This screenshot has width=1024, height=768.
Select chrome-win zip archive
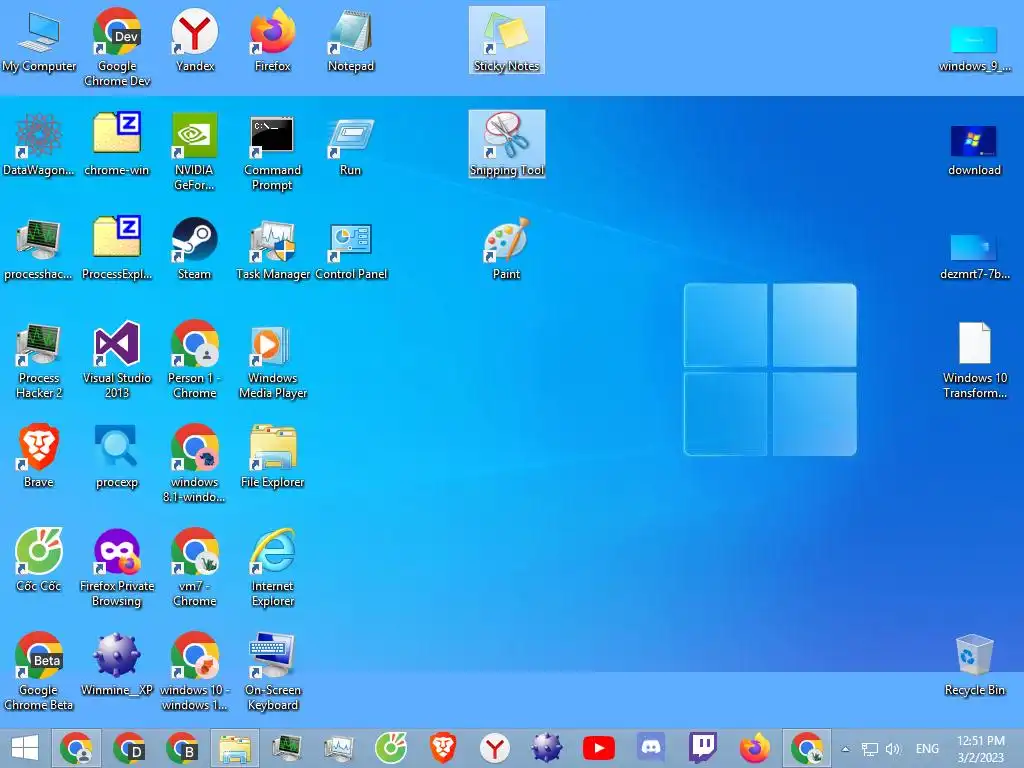[117, 144]
